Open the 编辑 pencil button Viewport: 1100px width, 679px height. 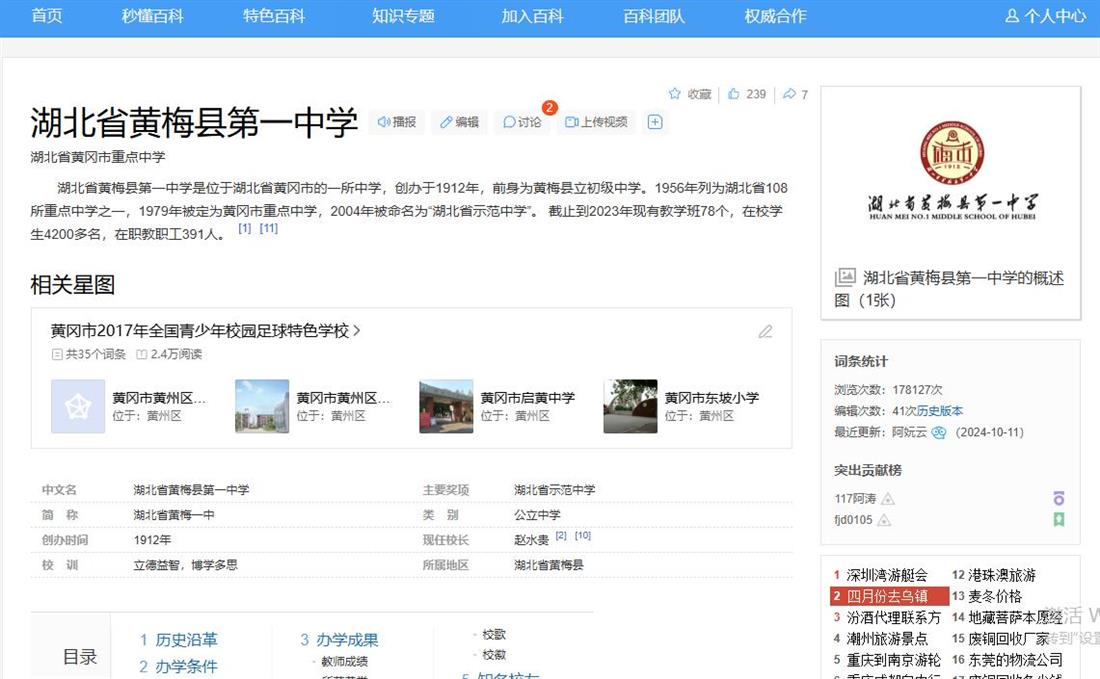(x=459, y=122)
